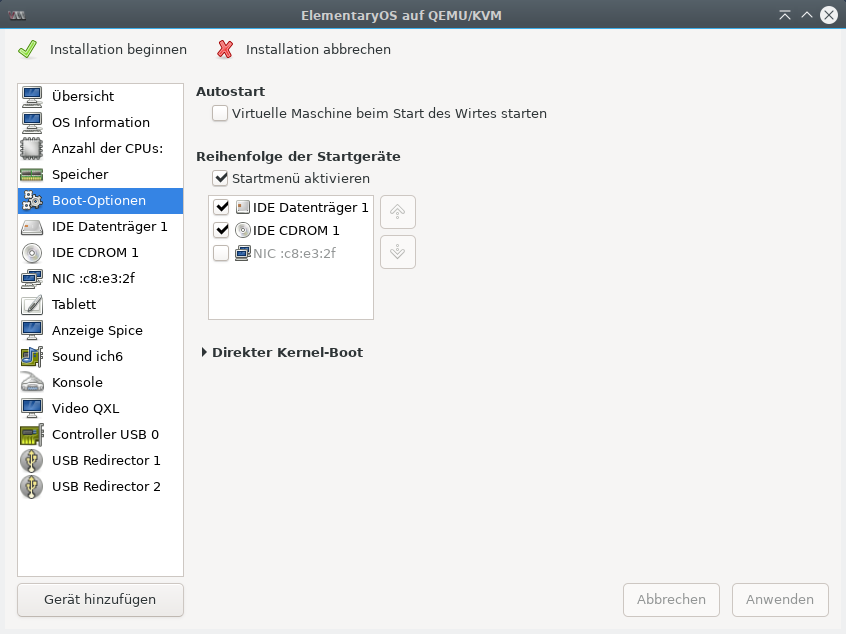Click the USB Redirector 1 icon
This screenshot has width=846, height=634.
click(32, 460)
